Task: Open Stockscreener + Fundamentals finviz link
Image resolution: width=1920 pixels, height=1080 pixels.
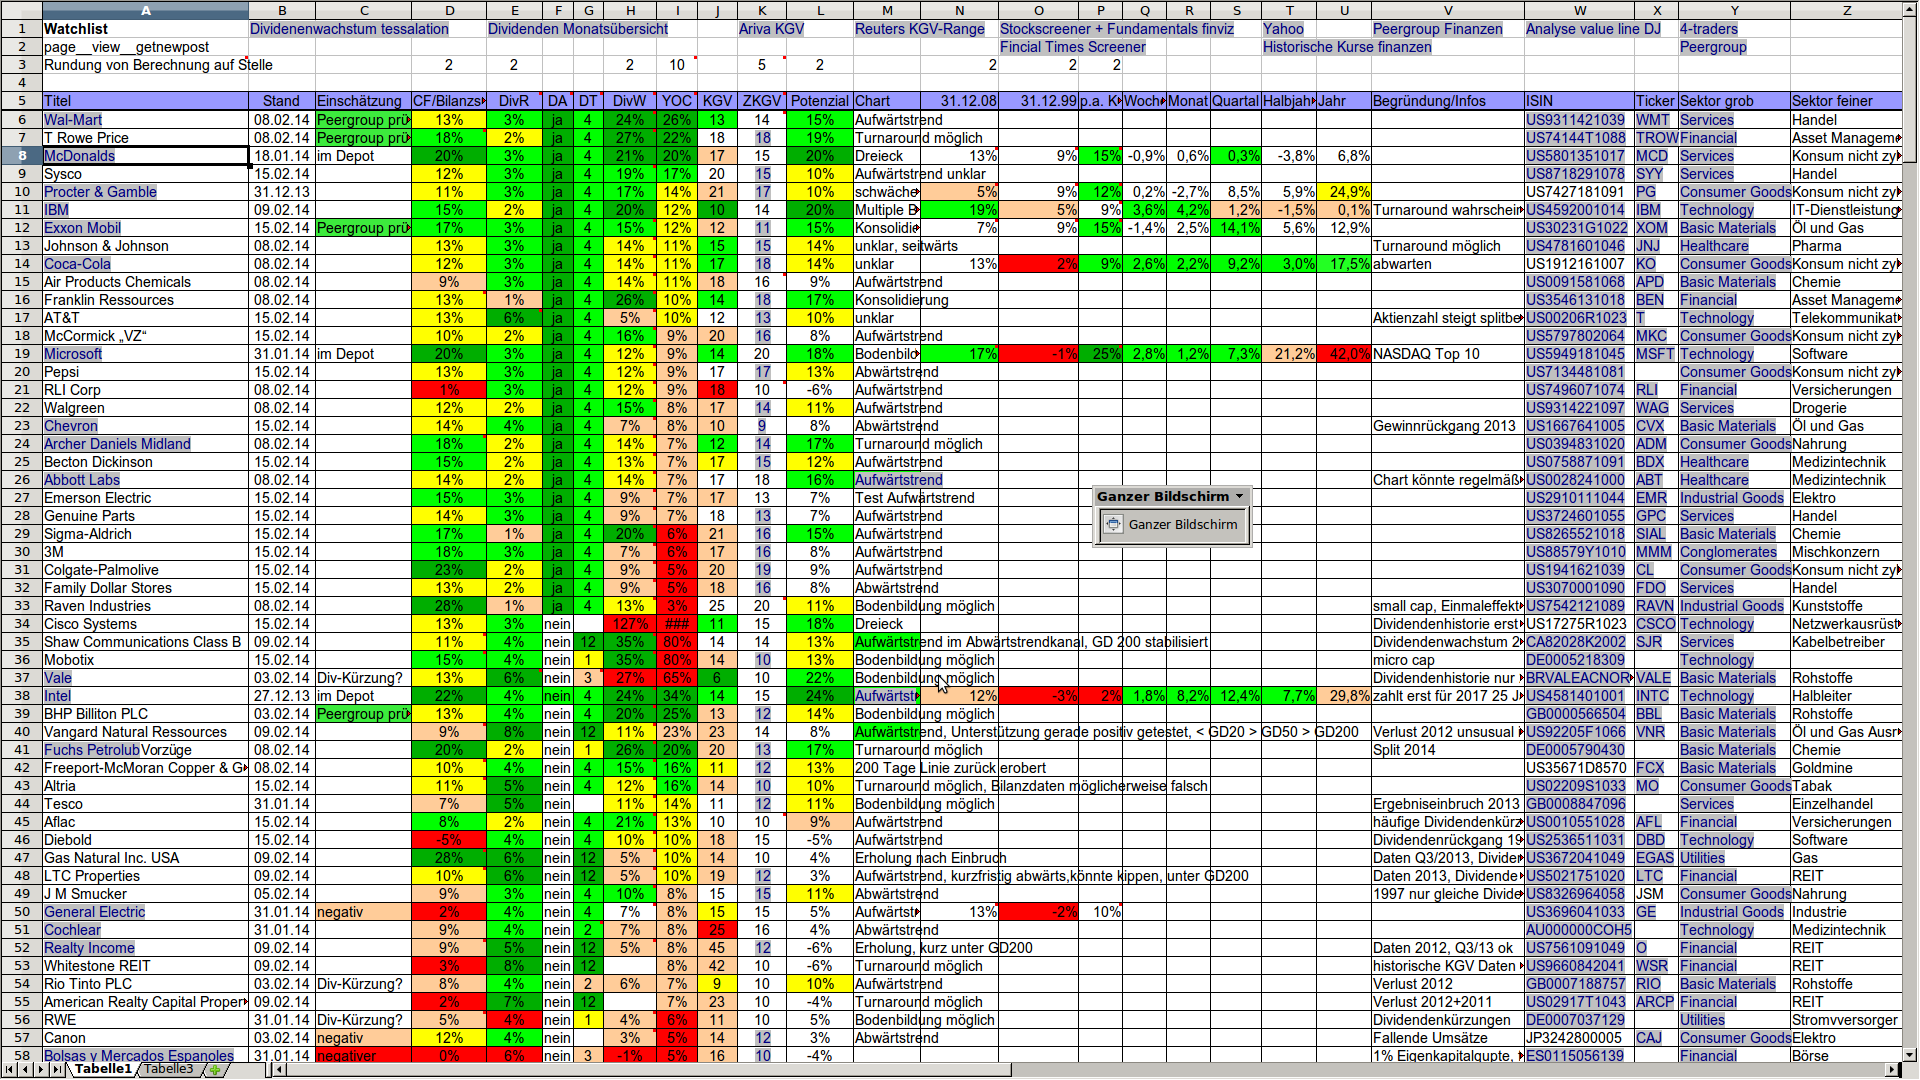Action: click(1116, 29)
